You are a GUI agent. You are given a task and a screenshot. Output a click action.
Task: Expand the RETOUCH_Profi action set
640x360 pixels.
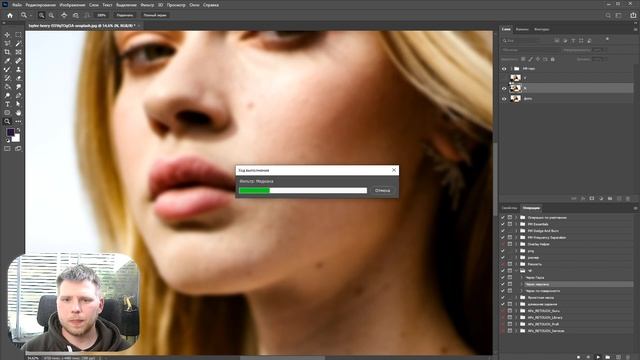(x=516, y=324)
